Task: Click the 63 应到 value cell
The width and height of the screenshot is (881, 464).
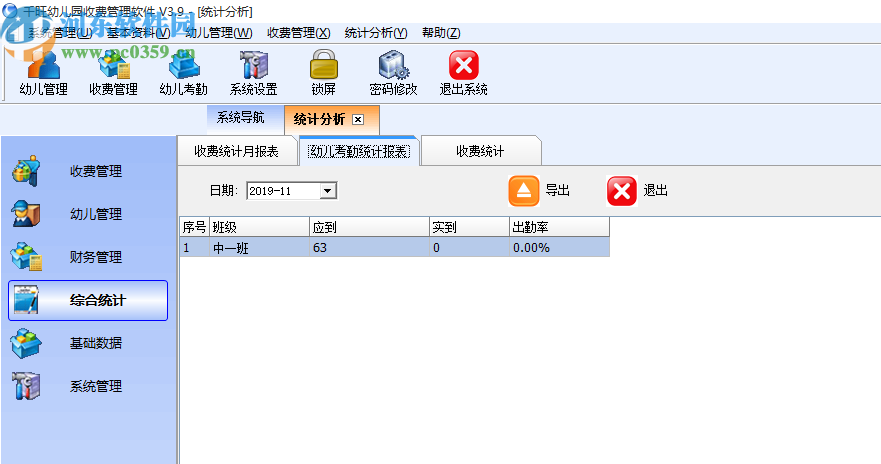Action: (x=369, y=248)
